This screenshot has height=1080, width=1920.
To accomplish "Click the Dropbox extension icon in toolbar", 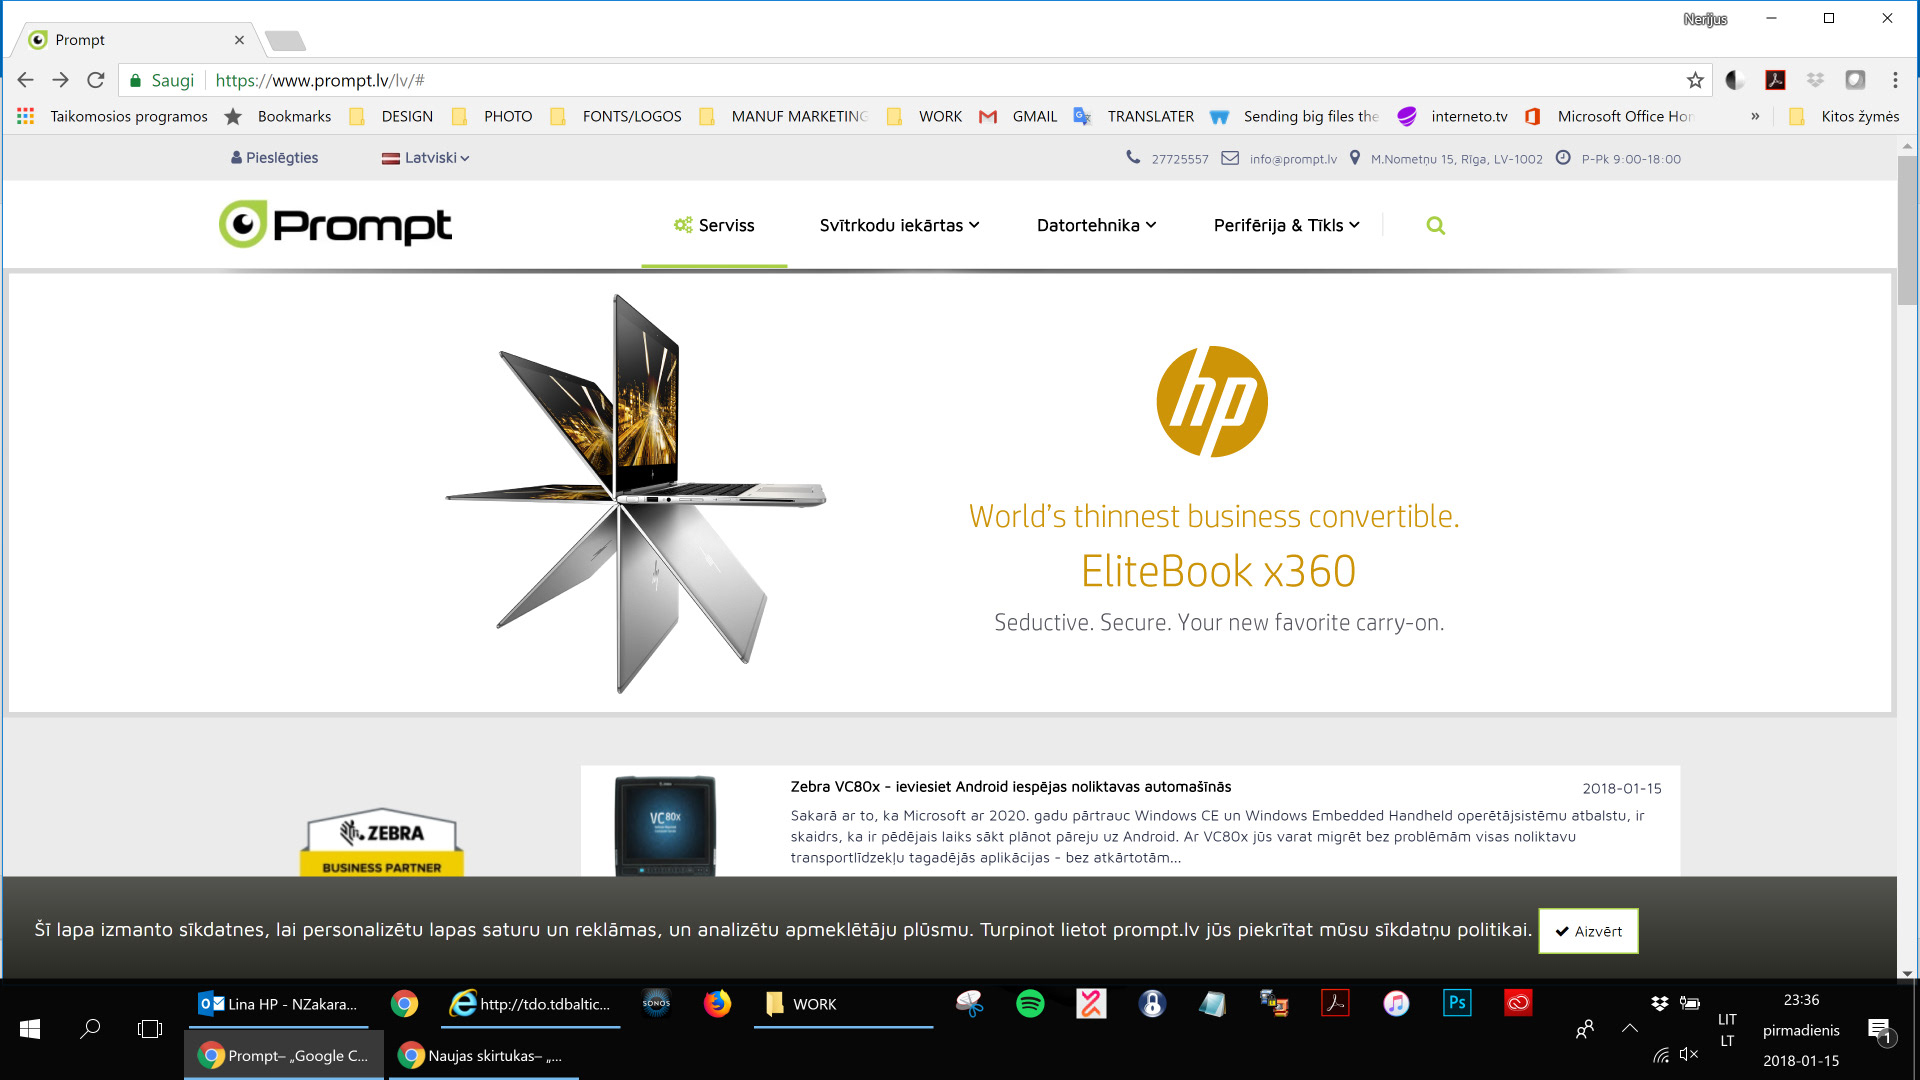I will pos(1815,80).
